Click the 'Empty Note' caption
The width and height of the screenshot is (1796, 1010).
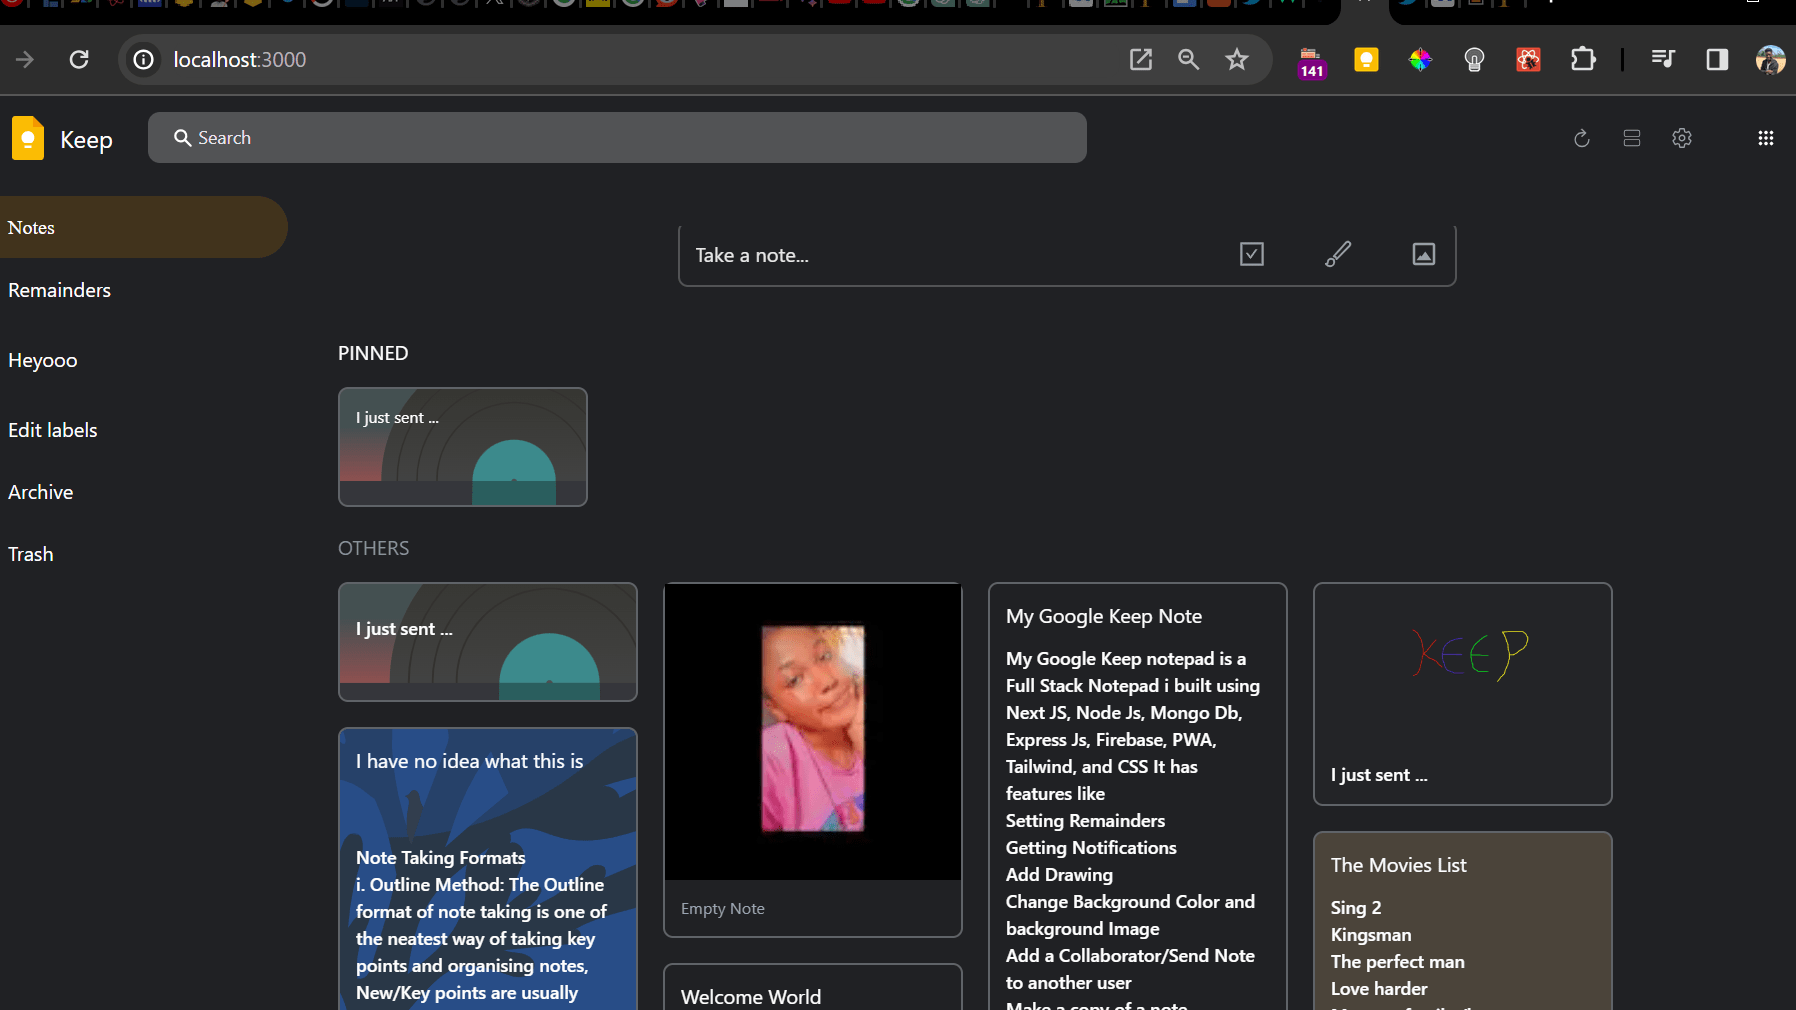point(723,909)
